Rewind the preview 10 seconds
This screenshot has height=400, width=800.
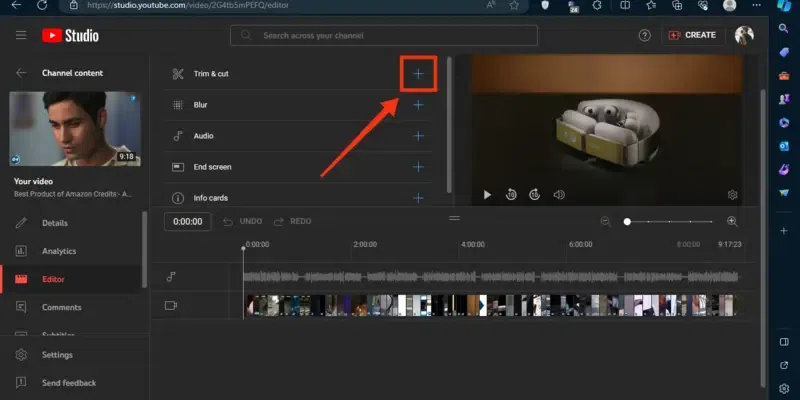511,195
